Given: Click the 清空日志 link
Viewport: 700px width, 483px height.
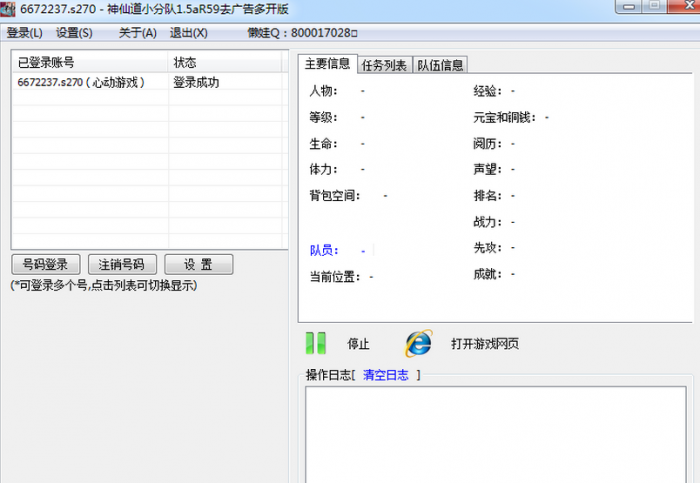Looking at the screenshot, I should click(x=385, y=375).
